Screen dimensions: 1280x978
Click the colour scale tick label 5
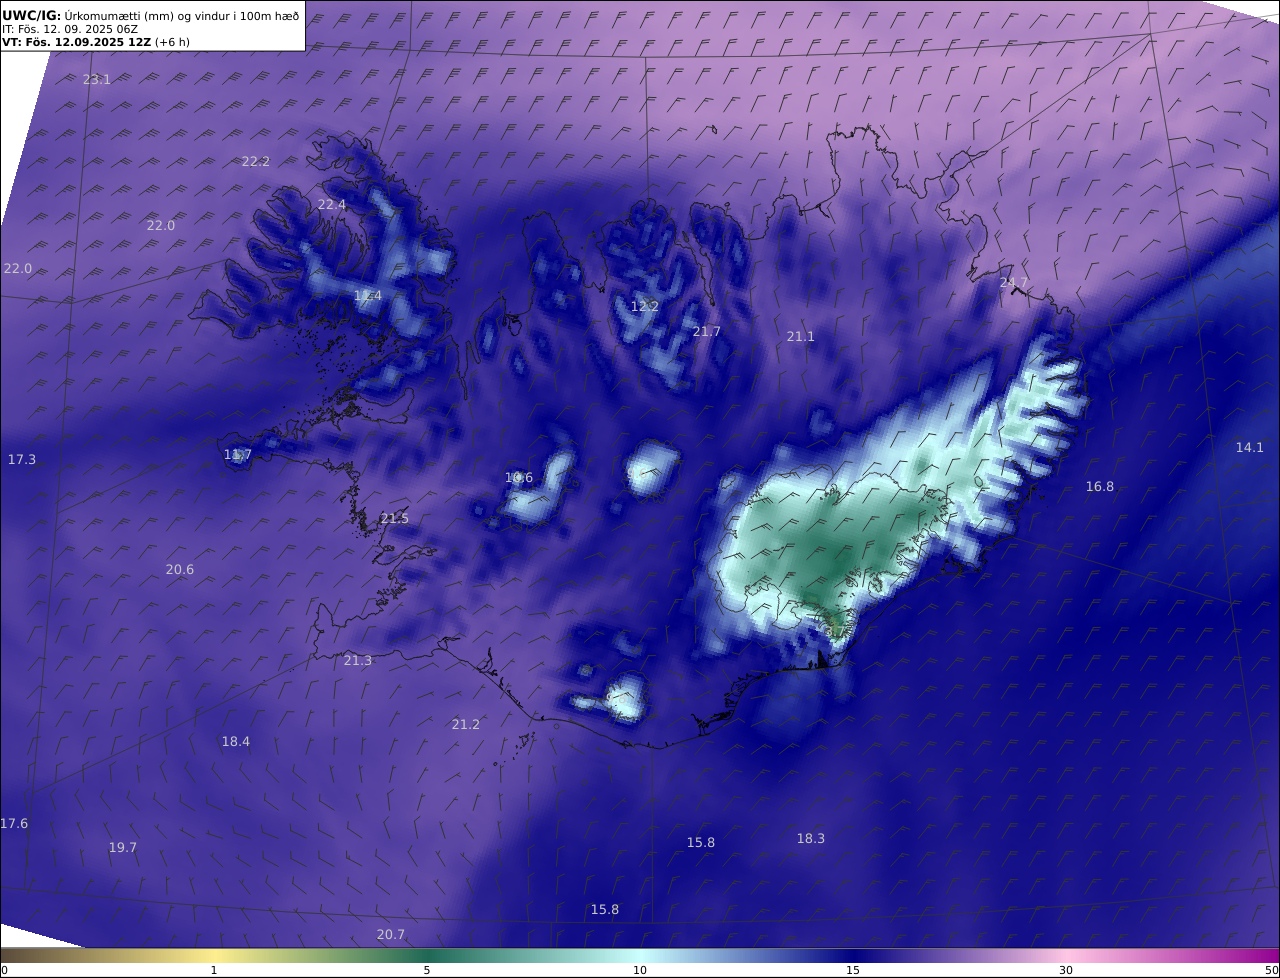click(x=427, y=970)
